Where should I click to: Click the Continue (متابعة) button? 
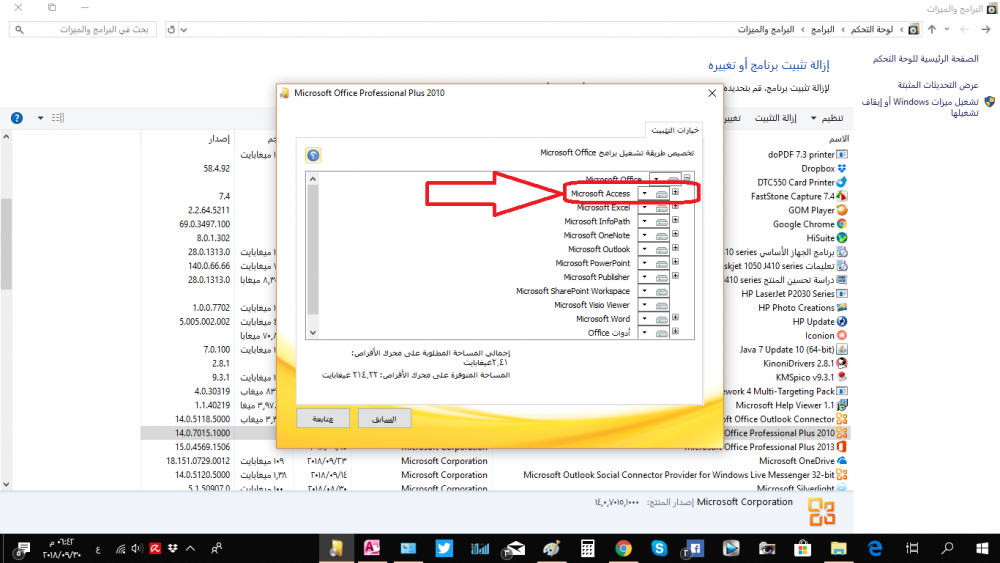(322, 417)
